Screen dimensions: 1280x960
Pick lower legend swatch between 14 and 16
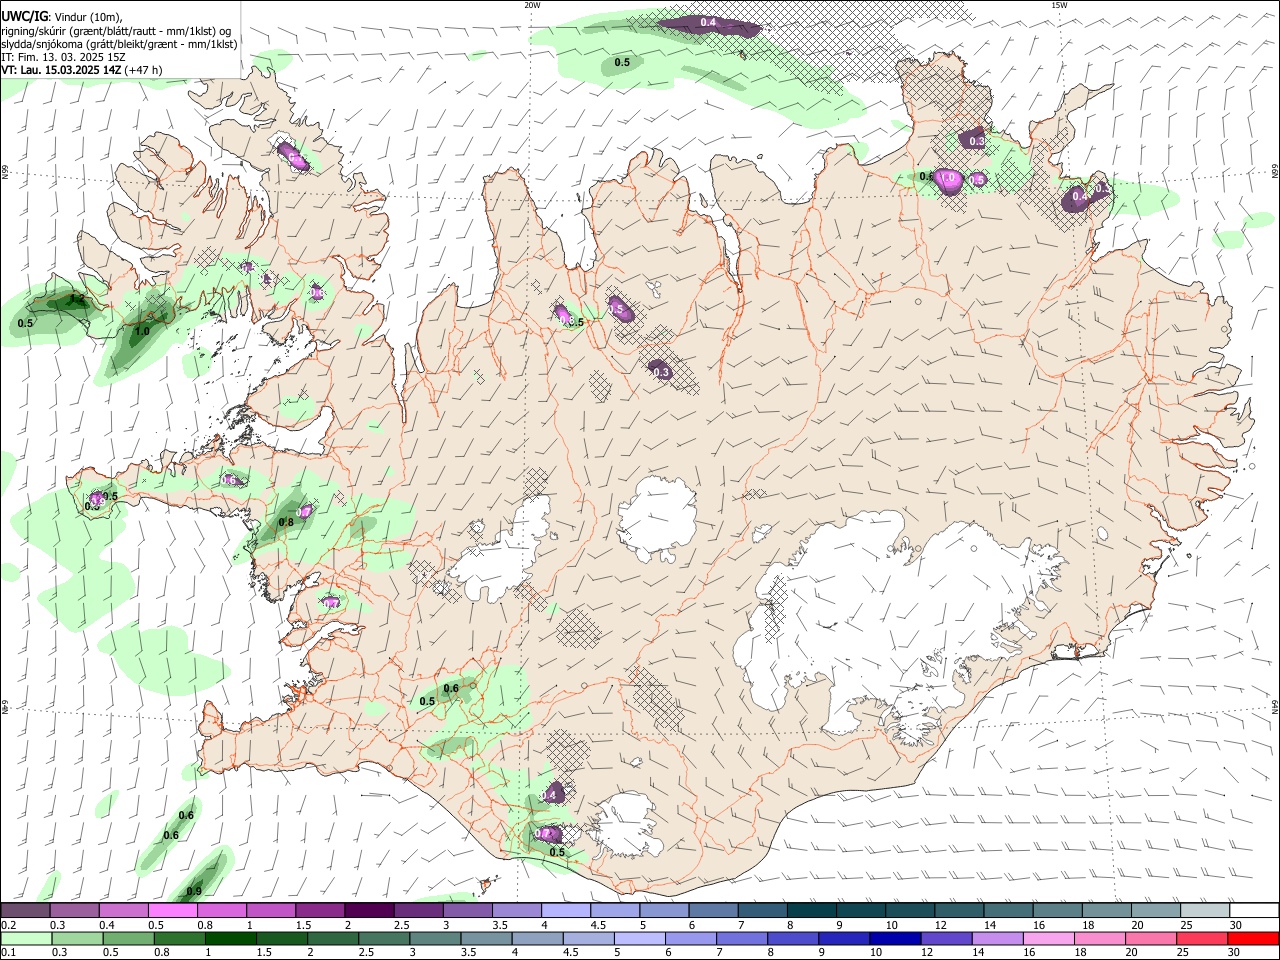point(996,938)
